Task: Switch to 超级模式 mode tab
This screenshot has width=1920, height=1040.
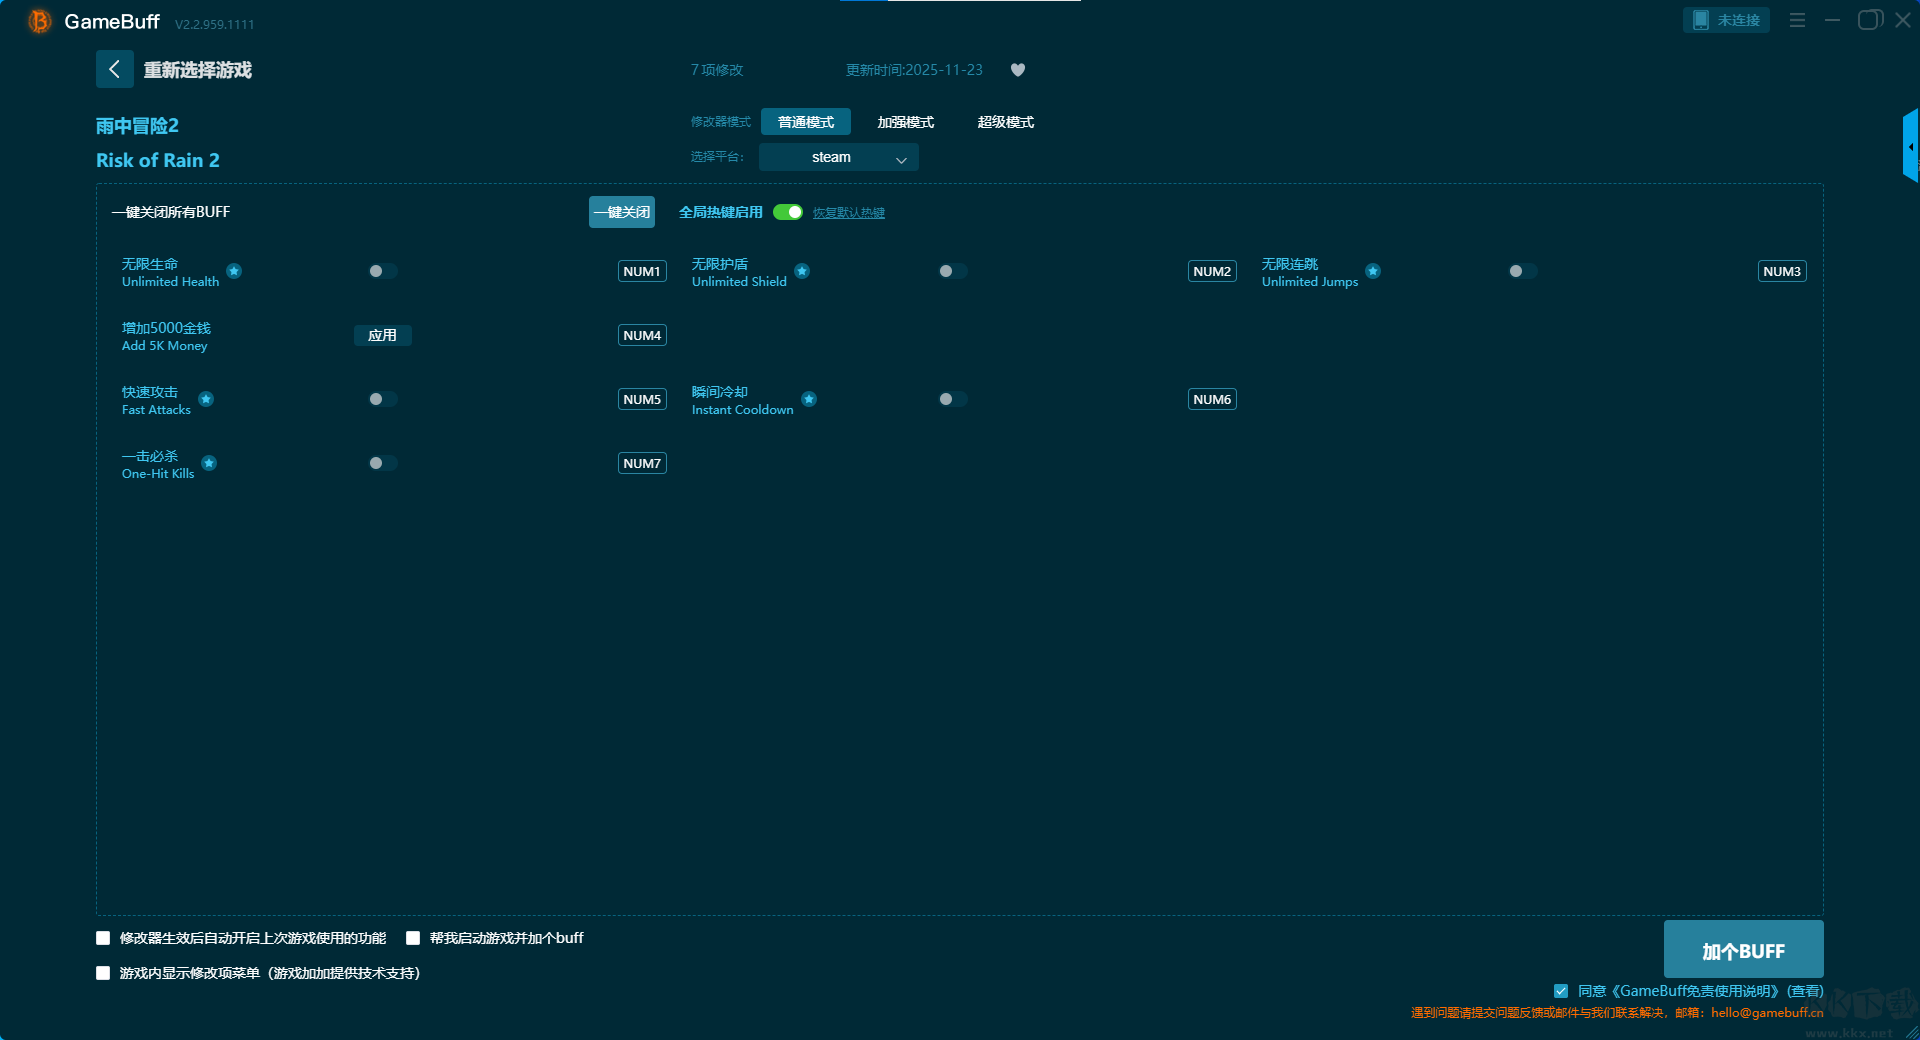Action: [x=1005, y=122]
